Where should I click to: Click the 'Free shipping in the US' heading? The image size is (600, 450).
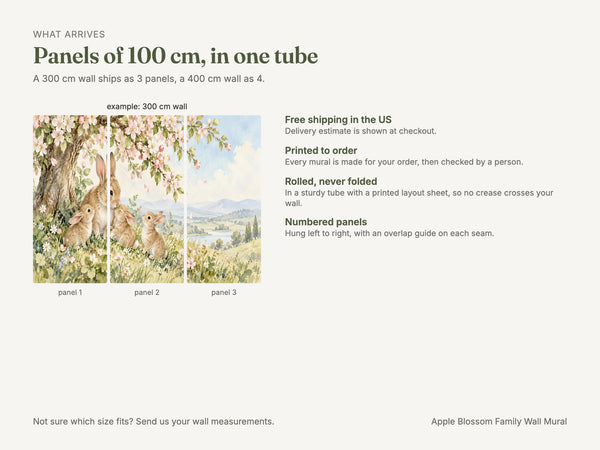click(338, 120)
